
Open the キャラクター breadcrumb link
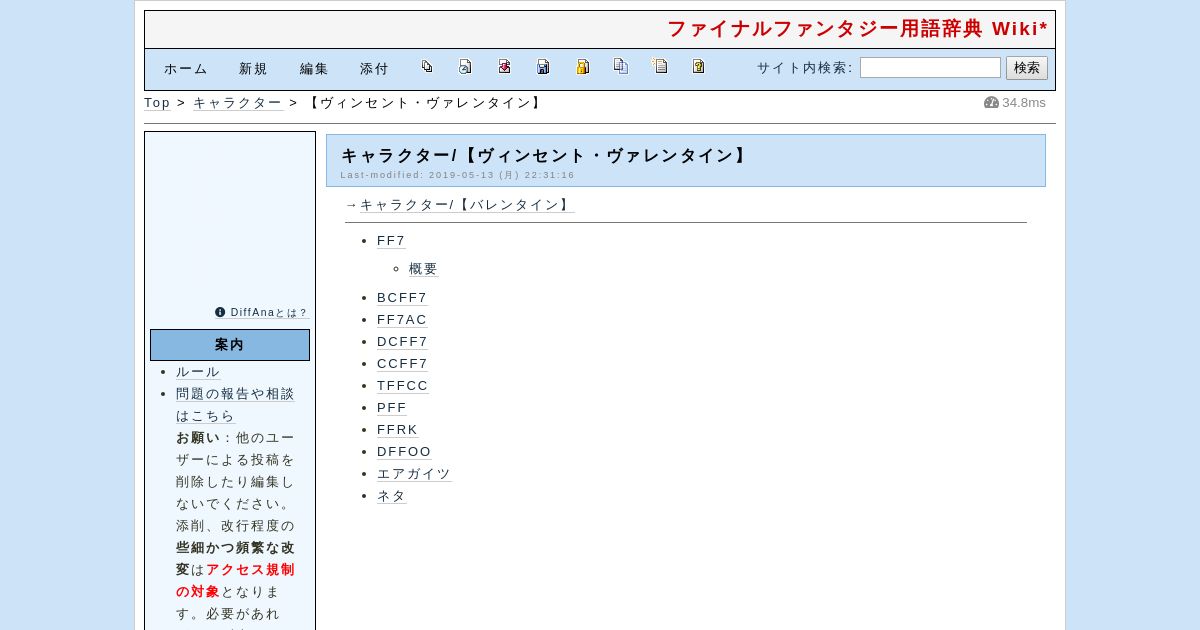click(x=237, y=103)
